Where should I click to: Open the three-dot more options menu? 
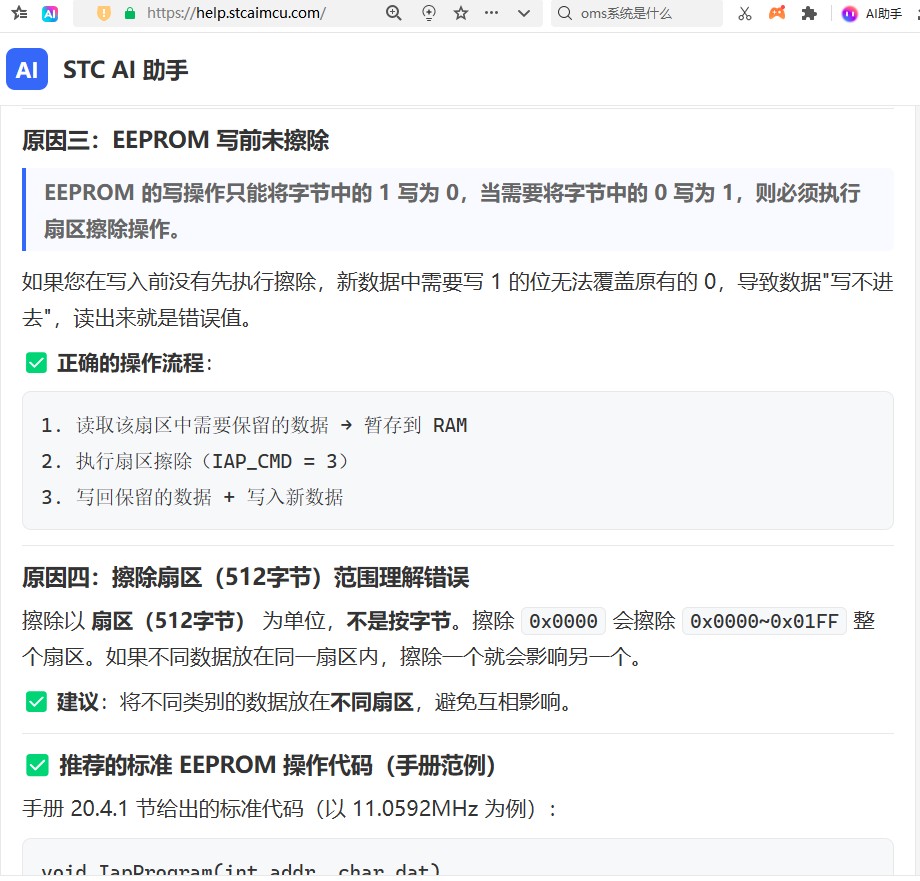coord(492,12)
